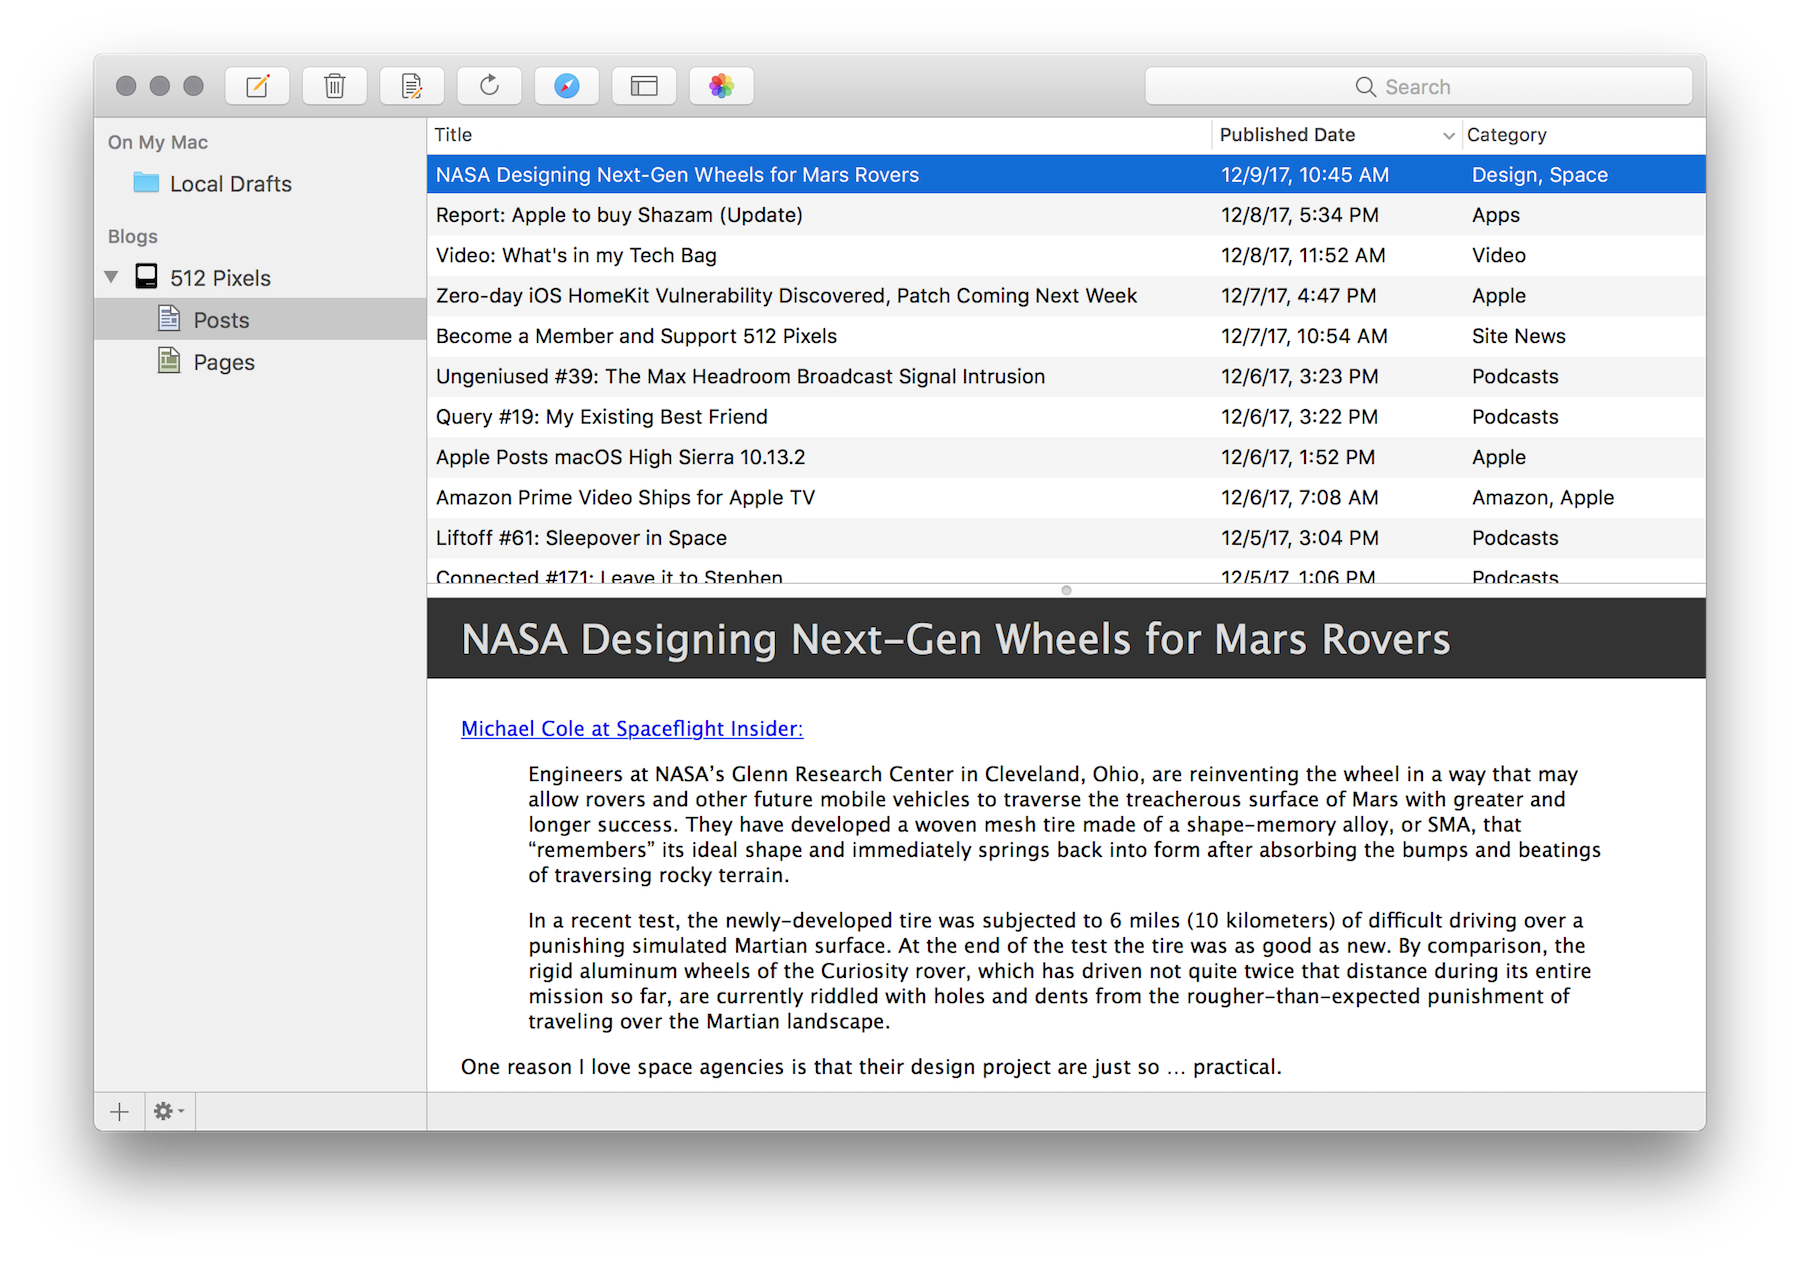Image resolution: width=1800 pixels, height=1265 pixels.
Task: Click date '12/8/17, 5:34 PM'
Action: coord(1299,215)
